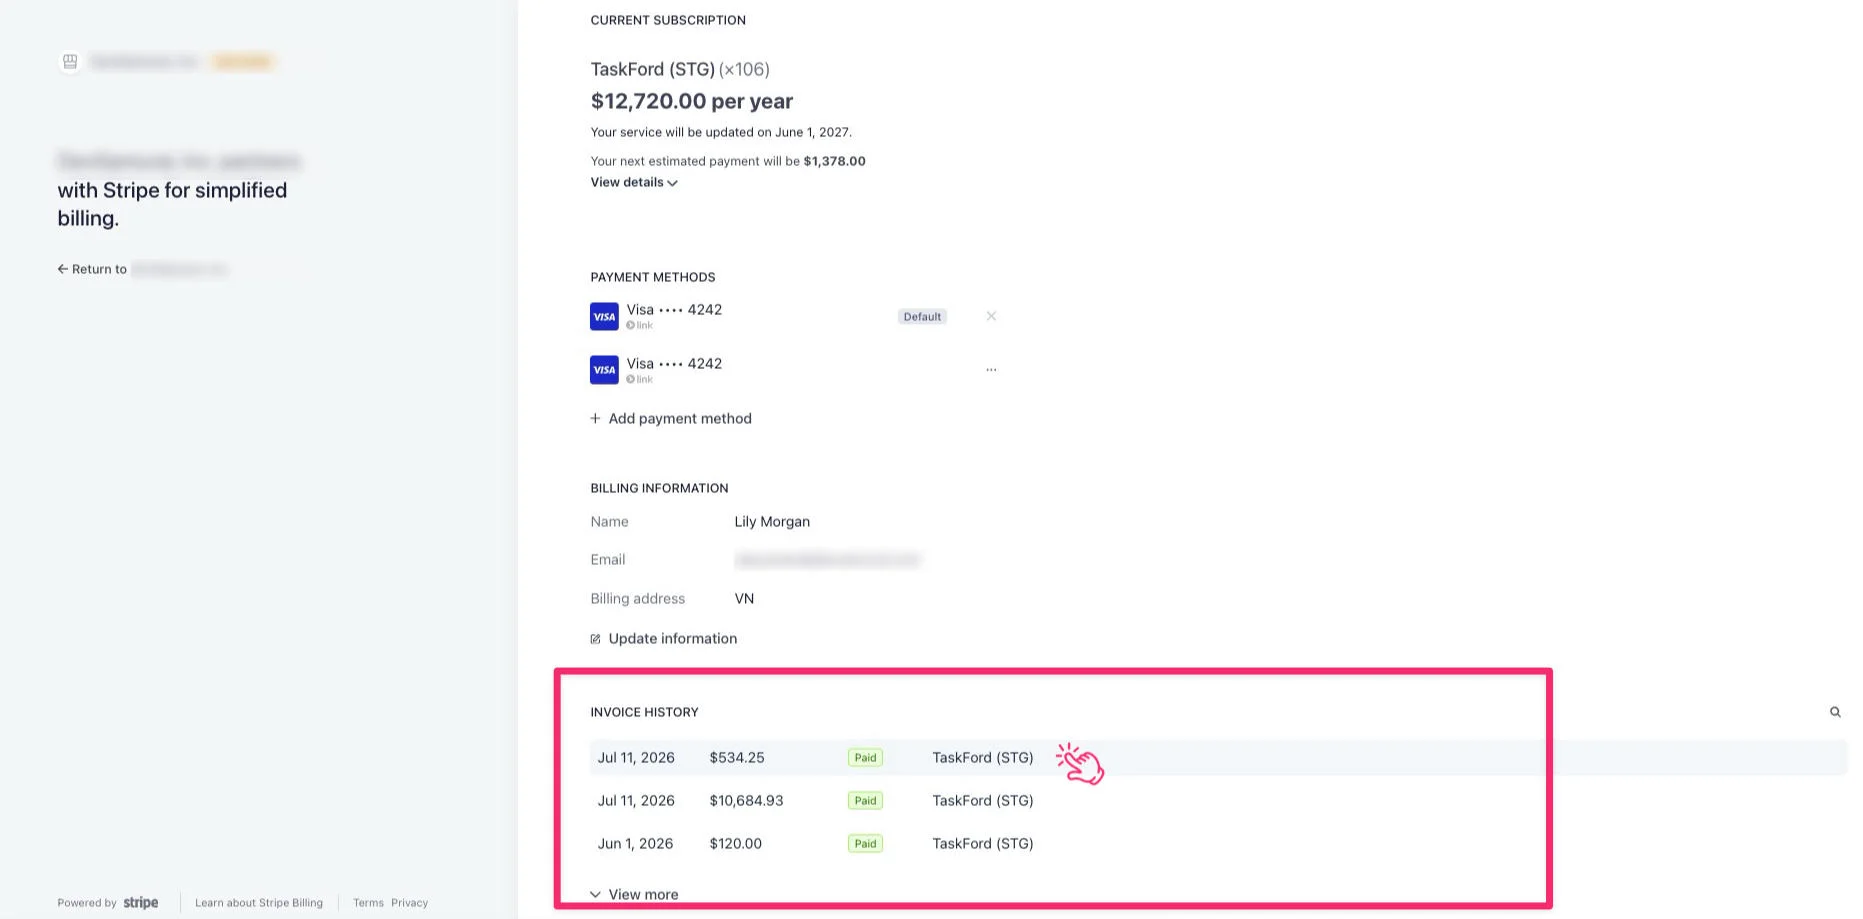The height and width of the screenshot is (919, 1863).
Task: Open the $534.25 invoice from Jul 11, 2026
Action: (1217, 758)
